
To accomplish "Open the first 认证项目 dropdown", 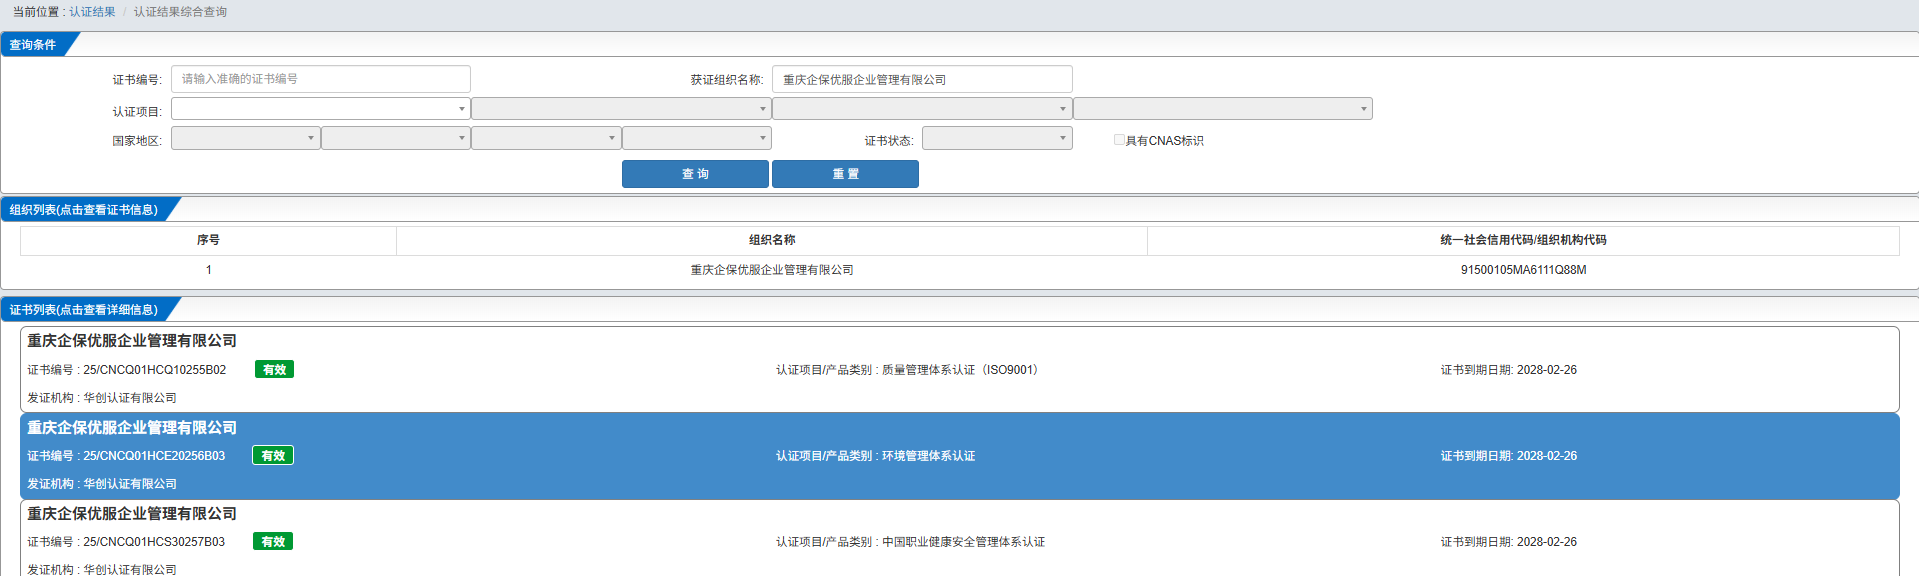I will (321, 108).
